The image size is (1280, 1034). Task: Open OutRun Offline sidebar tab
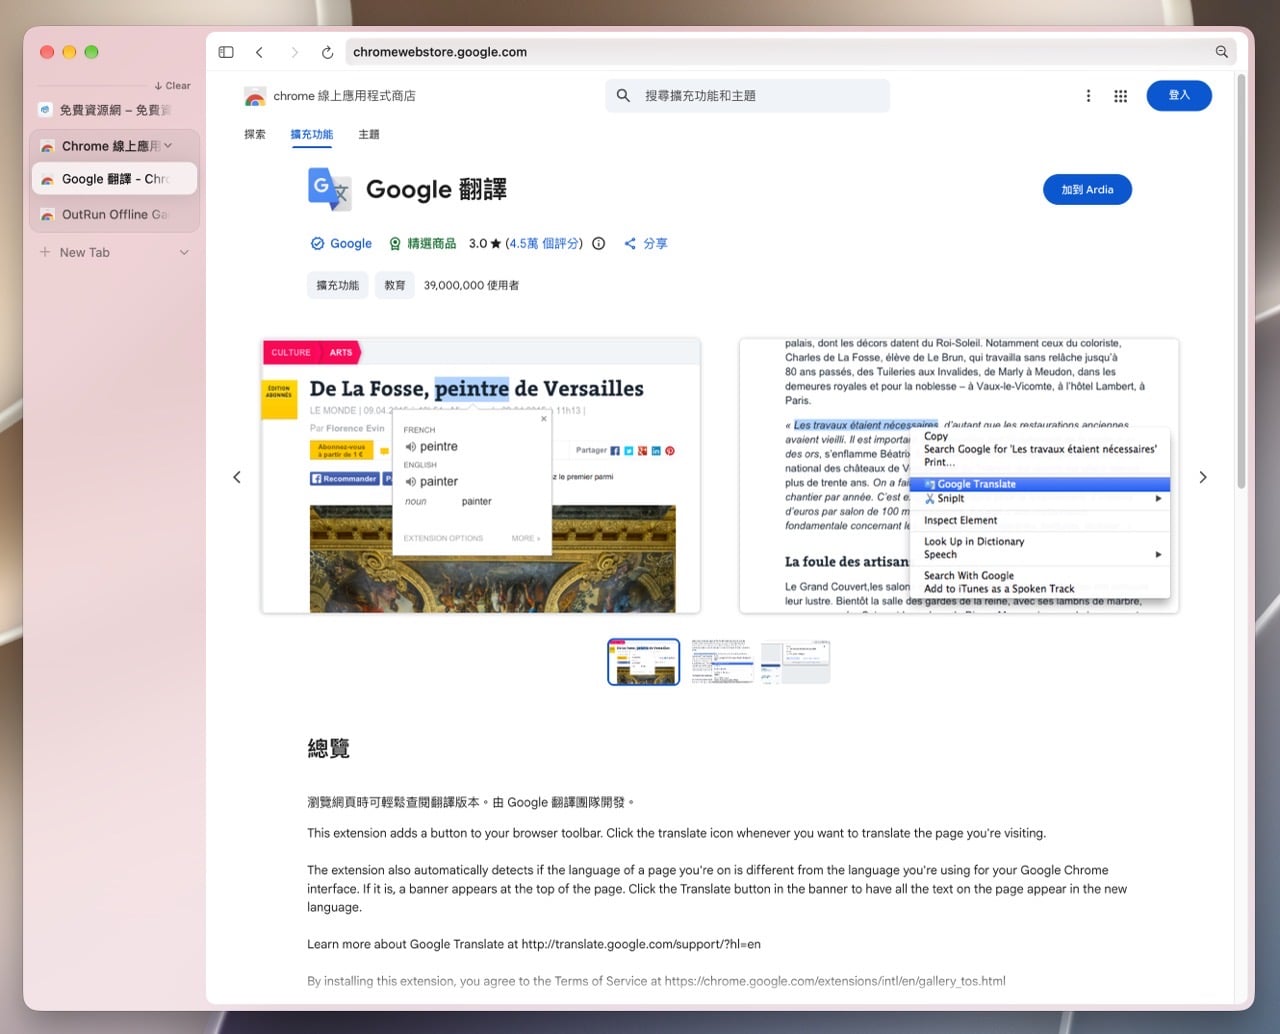pos(115,214)
